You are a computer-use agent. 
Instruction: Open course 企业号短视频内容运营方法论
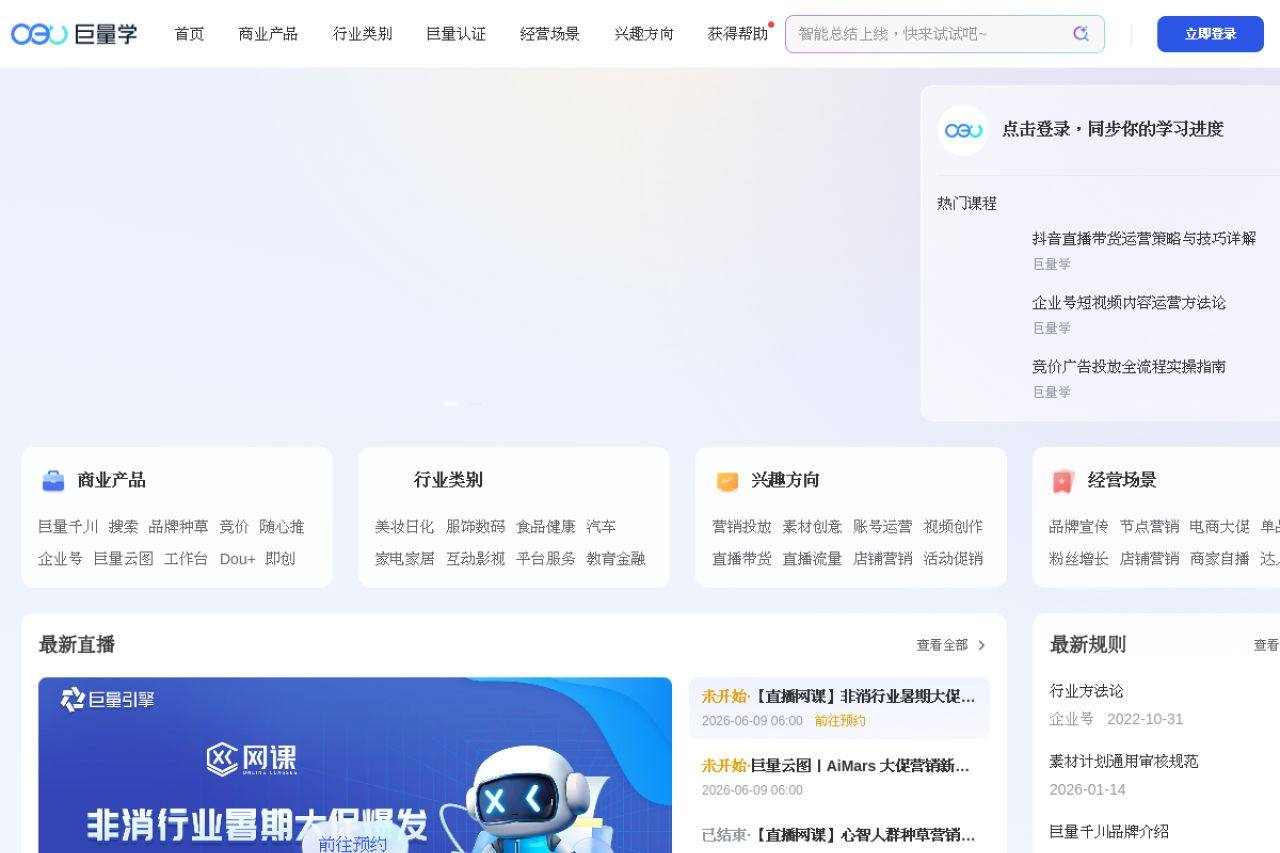(1129, 303)
